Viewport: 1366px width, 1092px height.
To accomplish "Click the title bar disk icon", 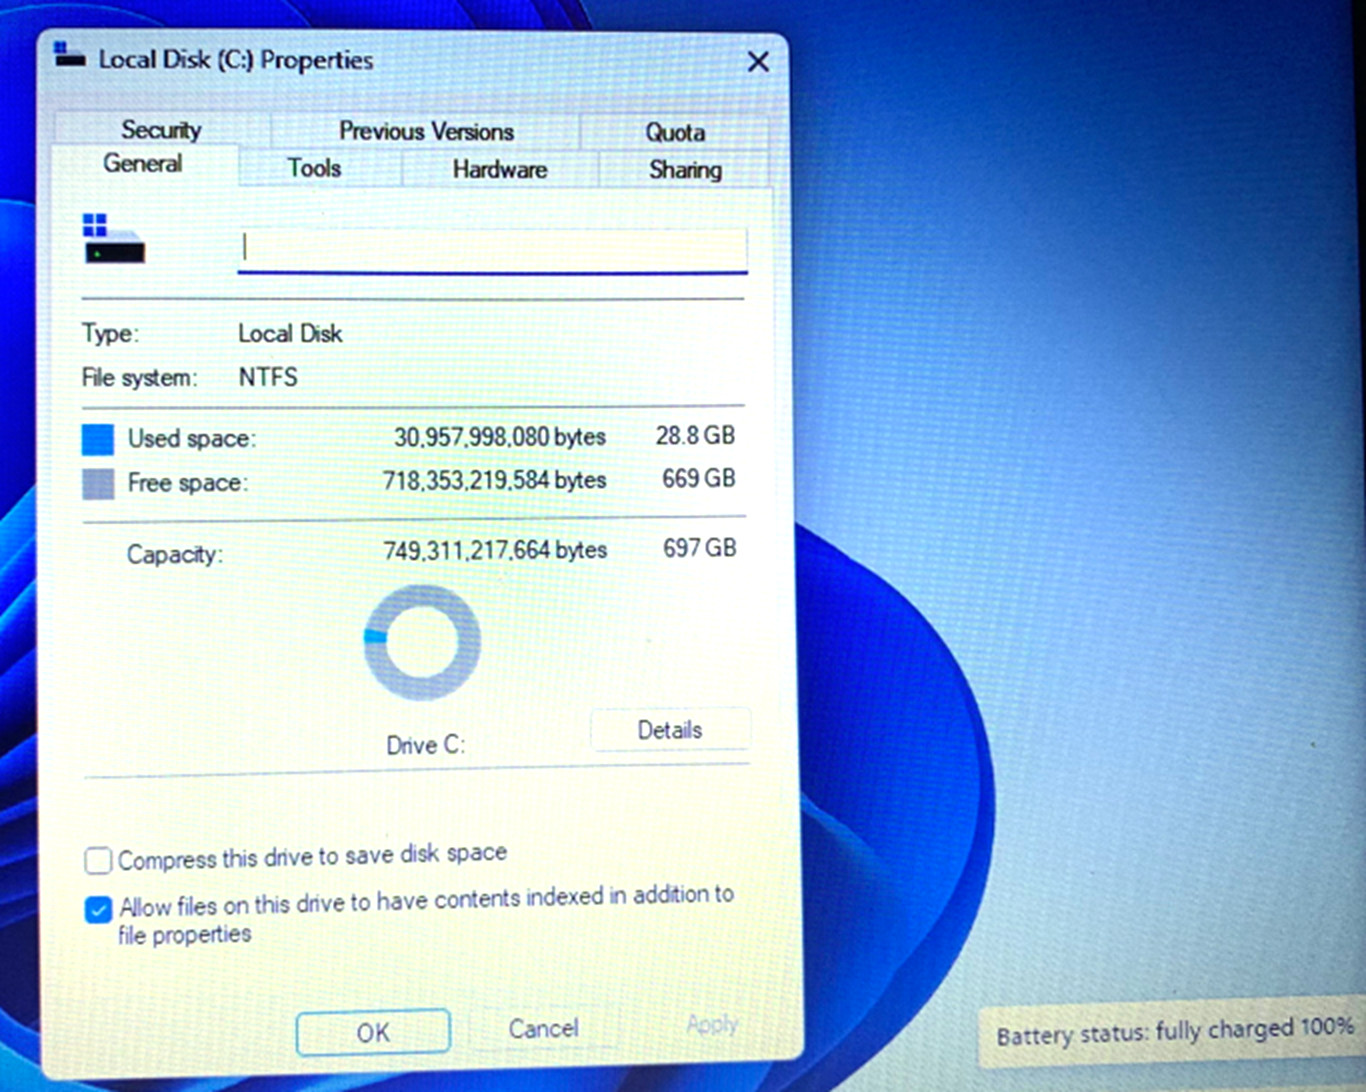I will [69, 55].
